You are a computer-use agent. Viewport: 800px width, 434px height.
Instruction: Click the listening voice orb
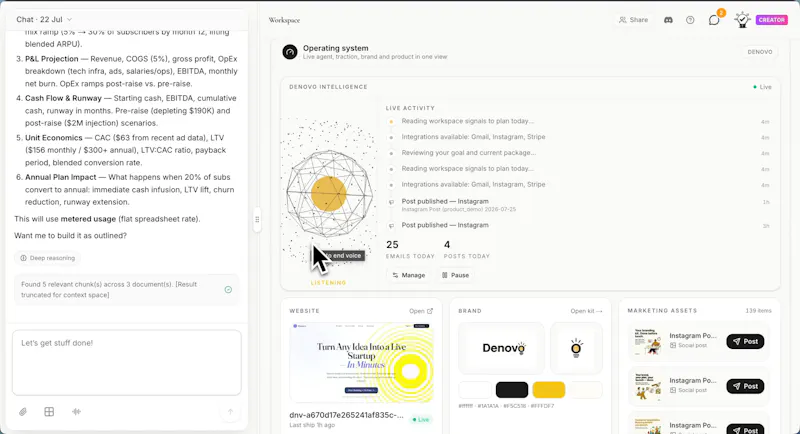pos(329,194)
